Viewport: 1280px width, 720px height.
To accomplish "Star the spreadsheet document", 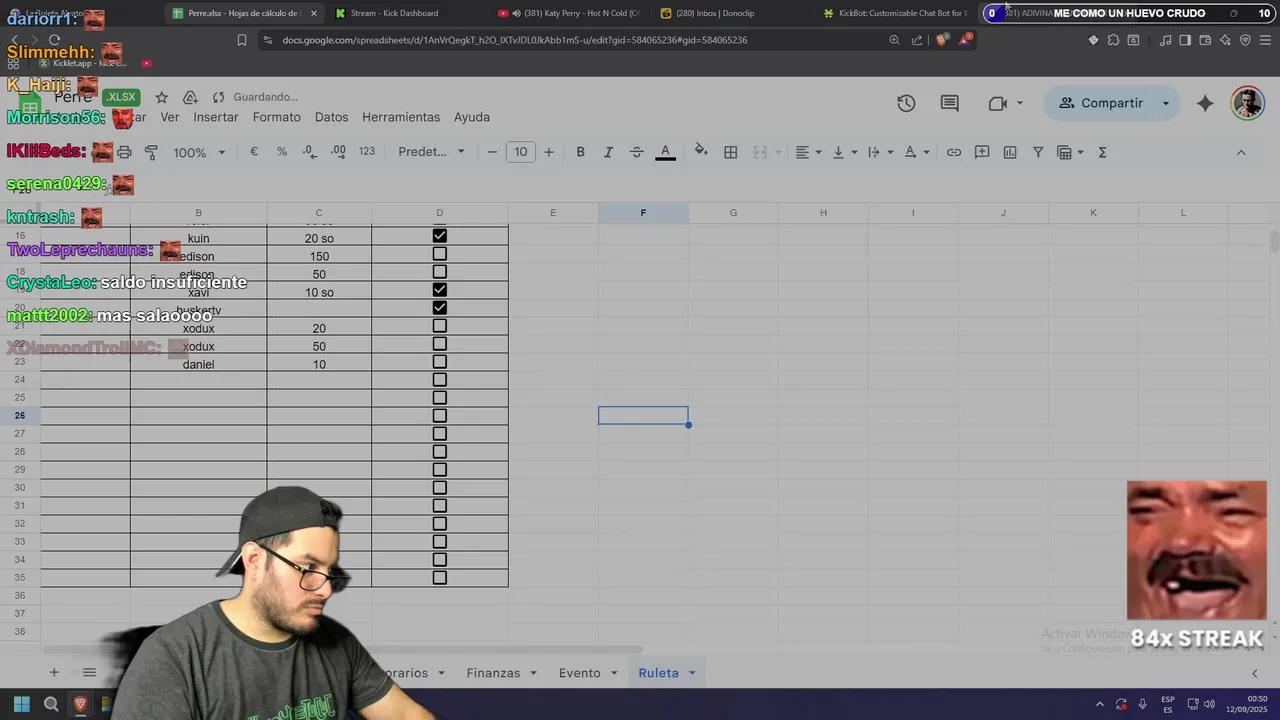I will click(162, 97).
